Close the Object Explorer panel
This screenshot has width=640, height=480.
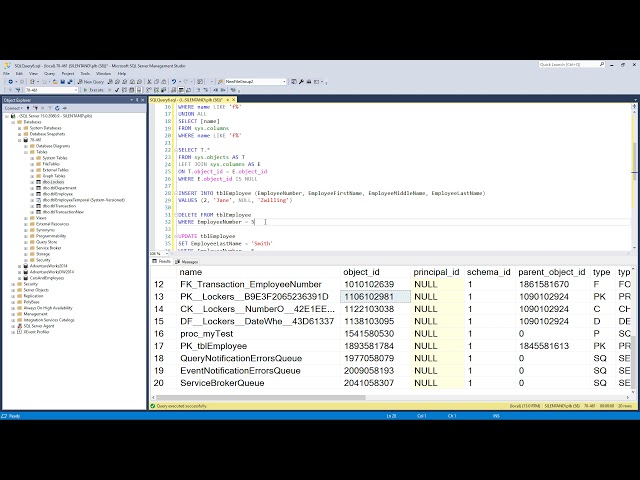142,100
